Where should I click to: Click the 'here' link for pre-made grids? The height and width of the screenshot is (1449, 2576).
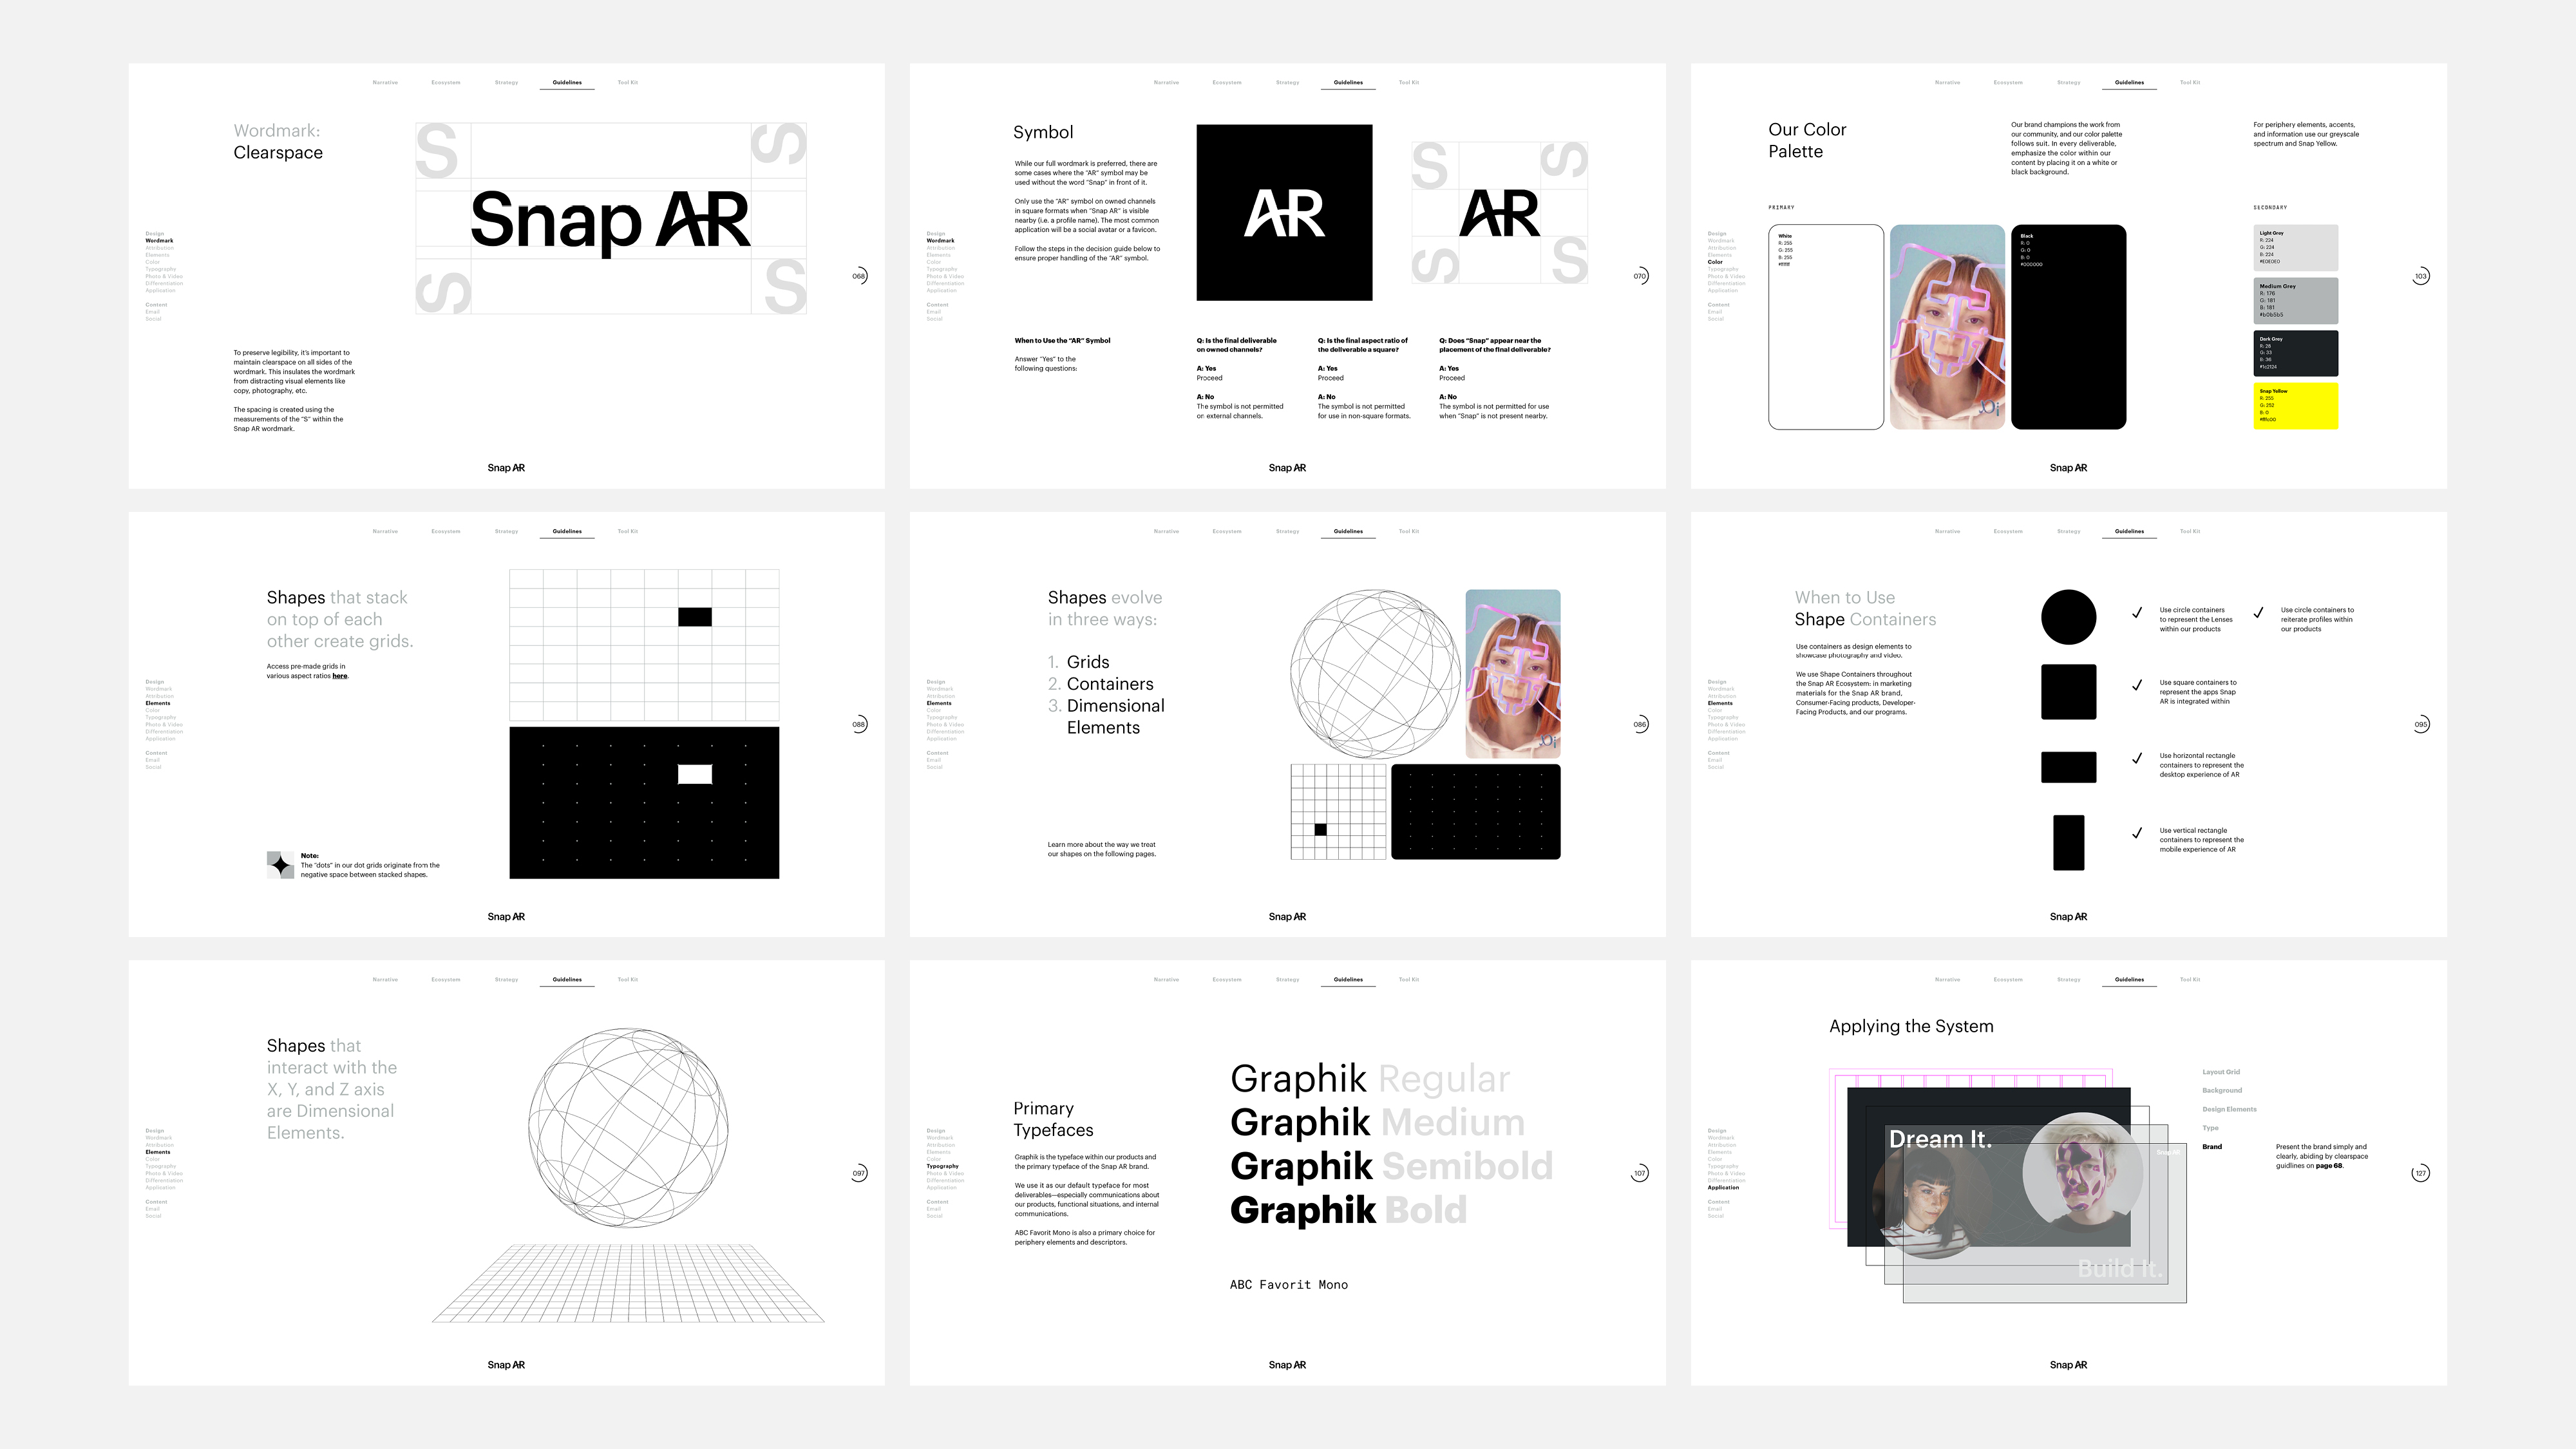tap(340, 676)
